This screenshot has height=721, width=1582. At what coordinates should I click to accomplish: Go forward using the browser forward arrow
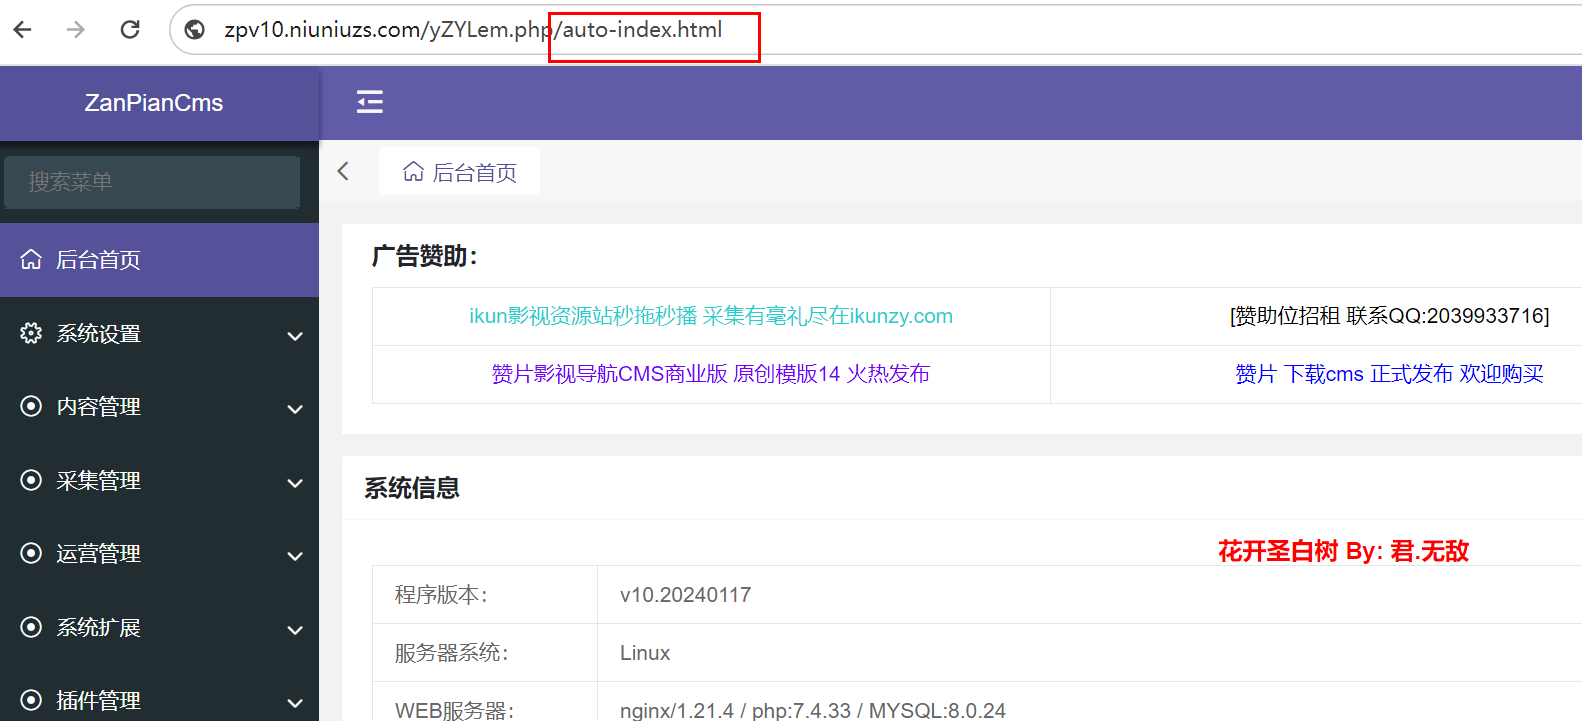click(x=76, y=30)
